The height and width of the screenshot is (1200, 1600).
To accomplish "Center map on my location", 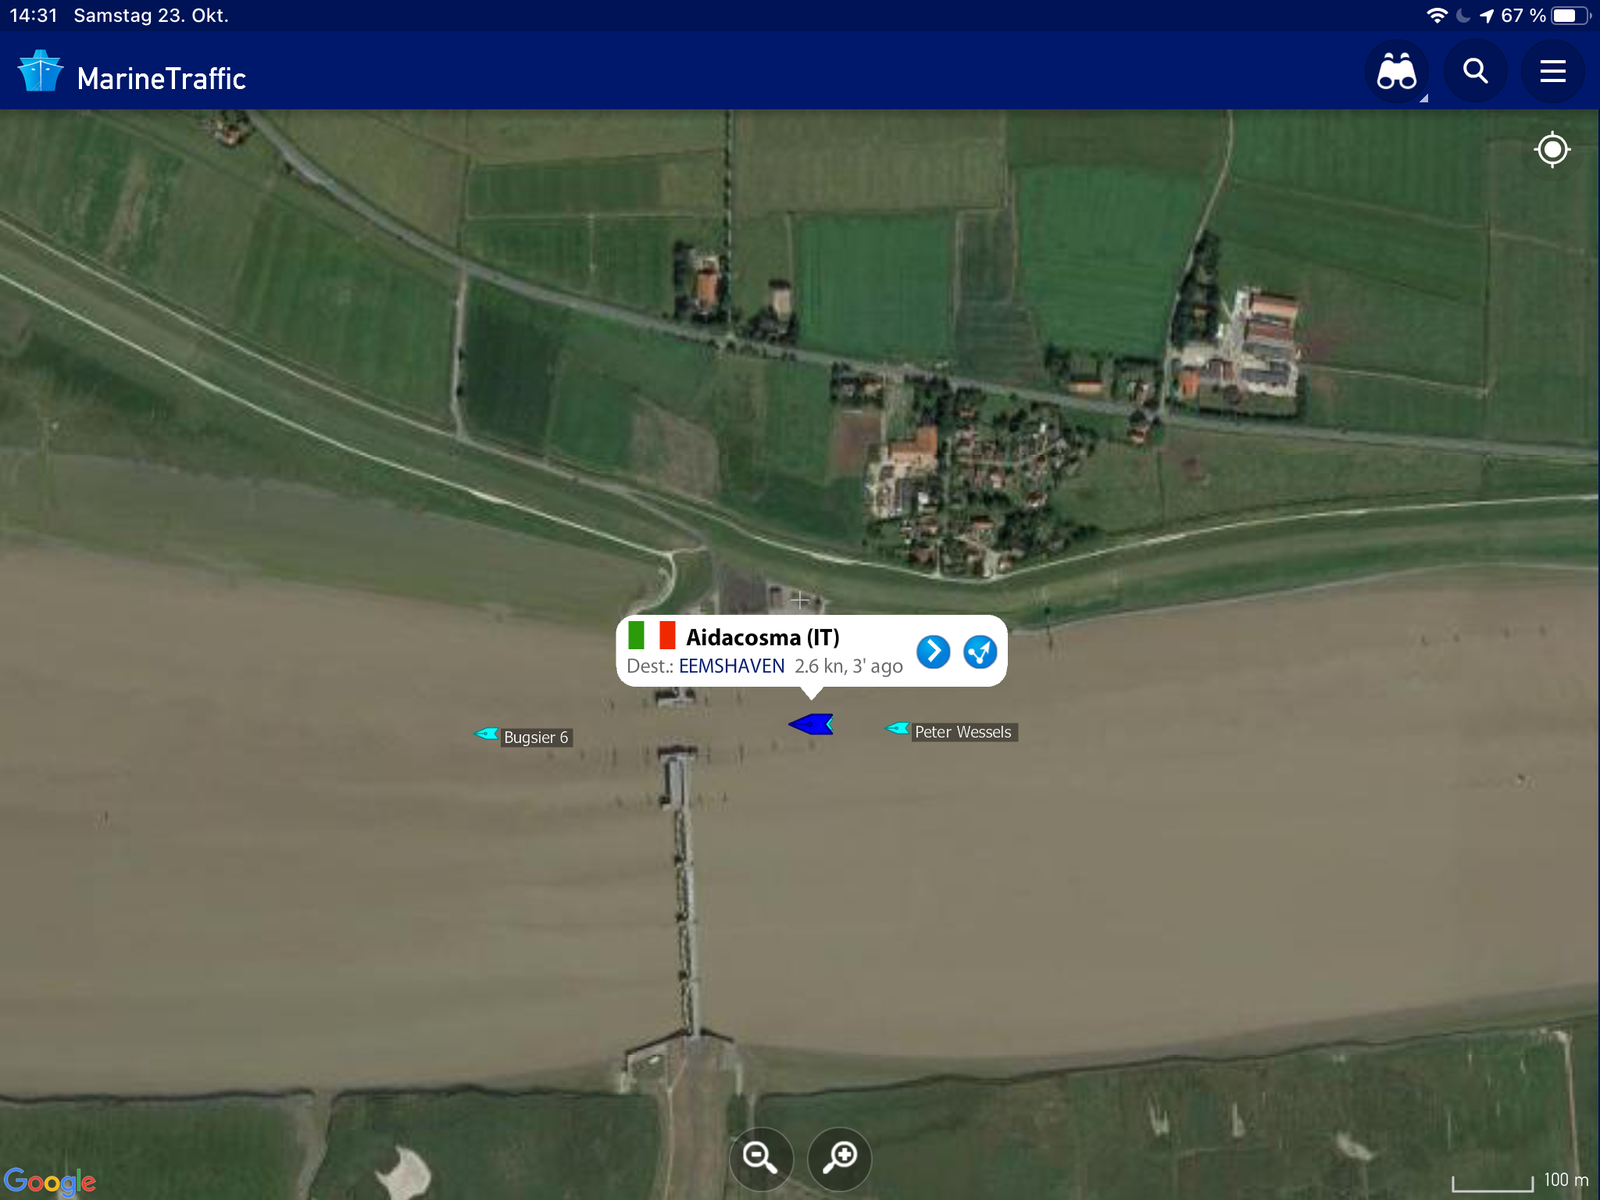I will coord(1552,150).
